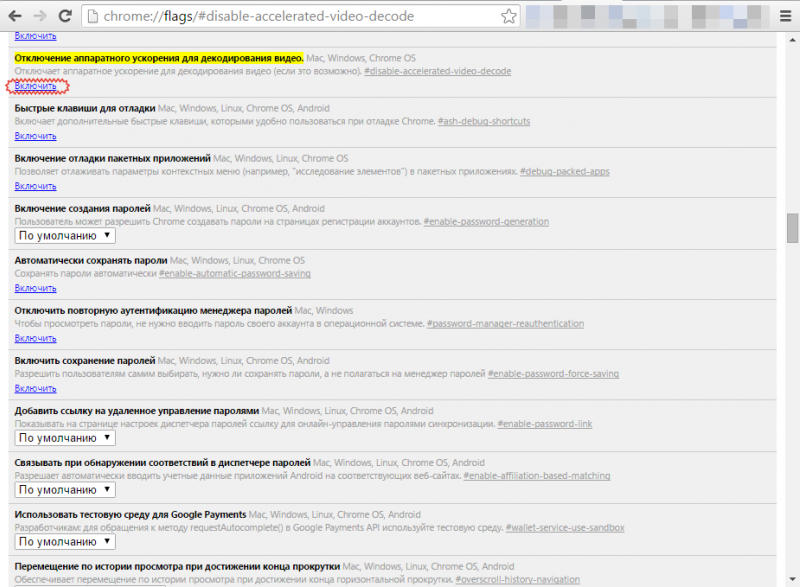This screenshot has width=800, height=587.
Task: Open the #ash-debug-shortcuts anchor link
Action: tap(484, 121)
